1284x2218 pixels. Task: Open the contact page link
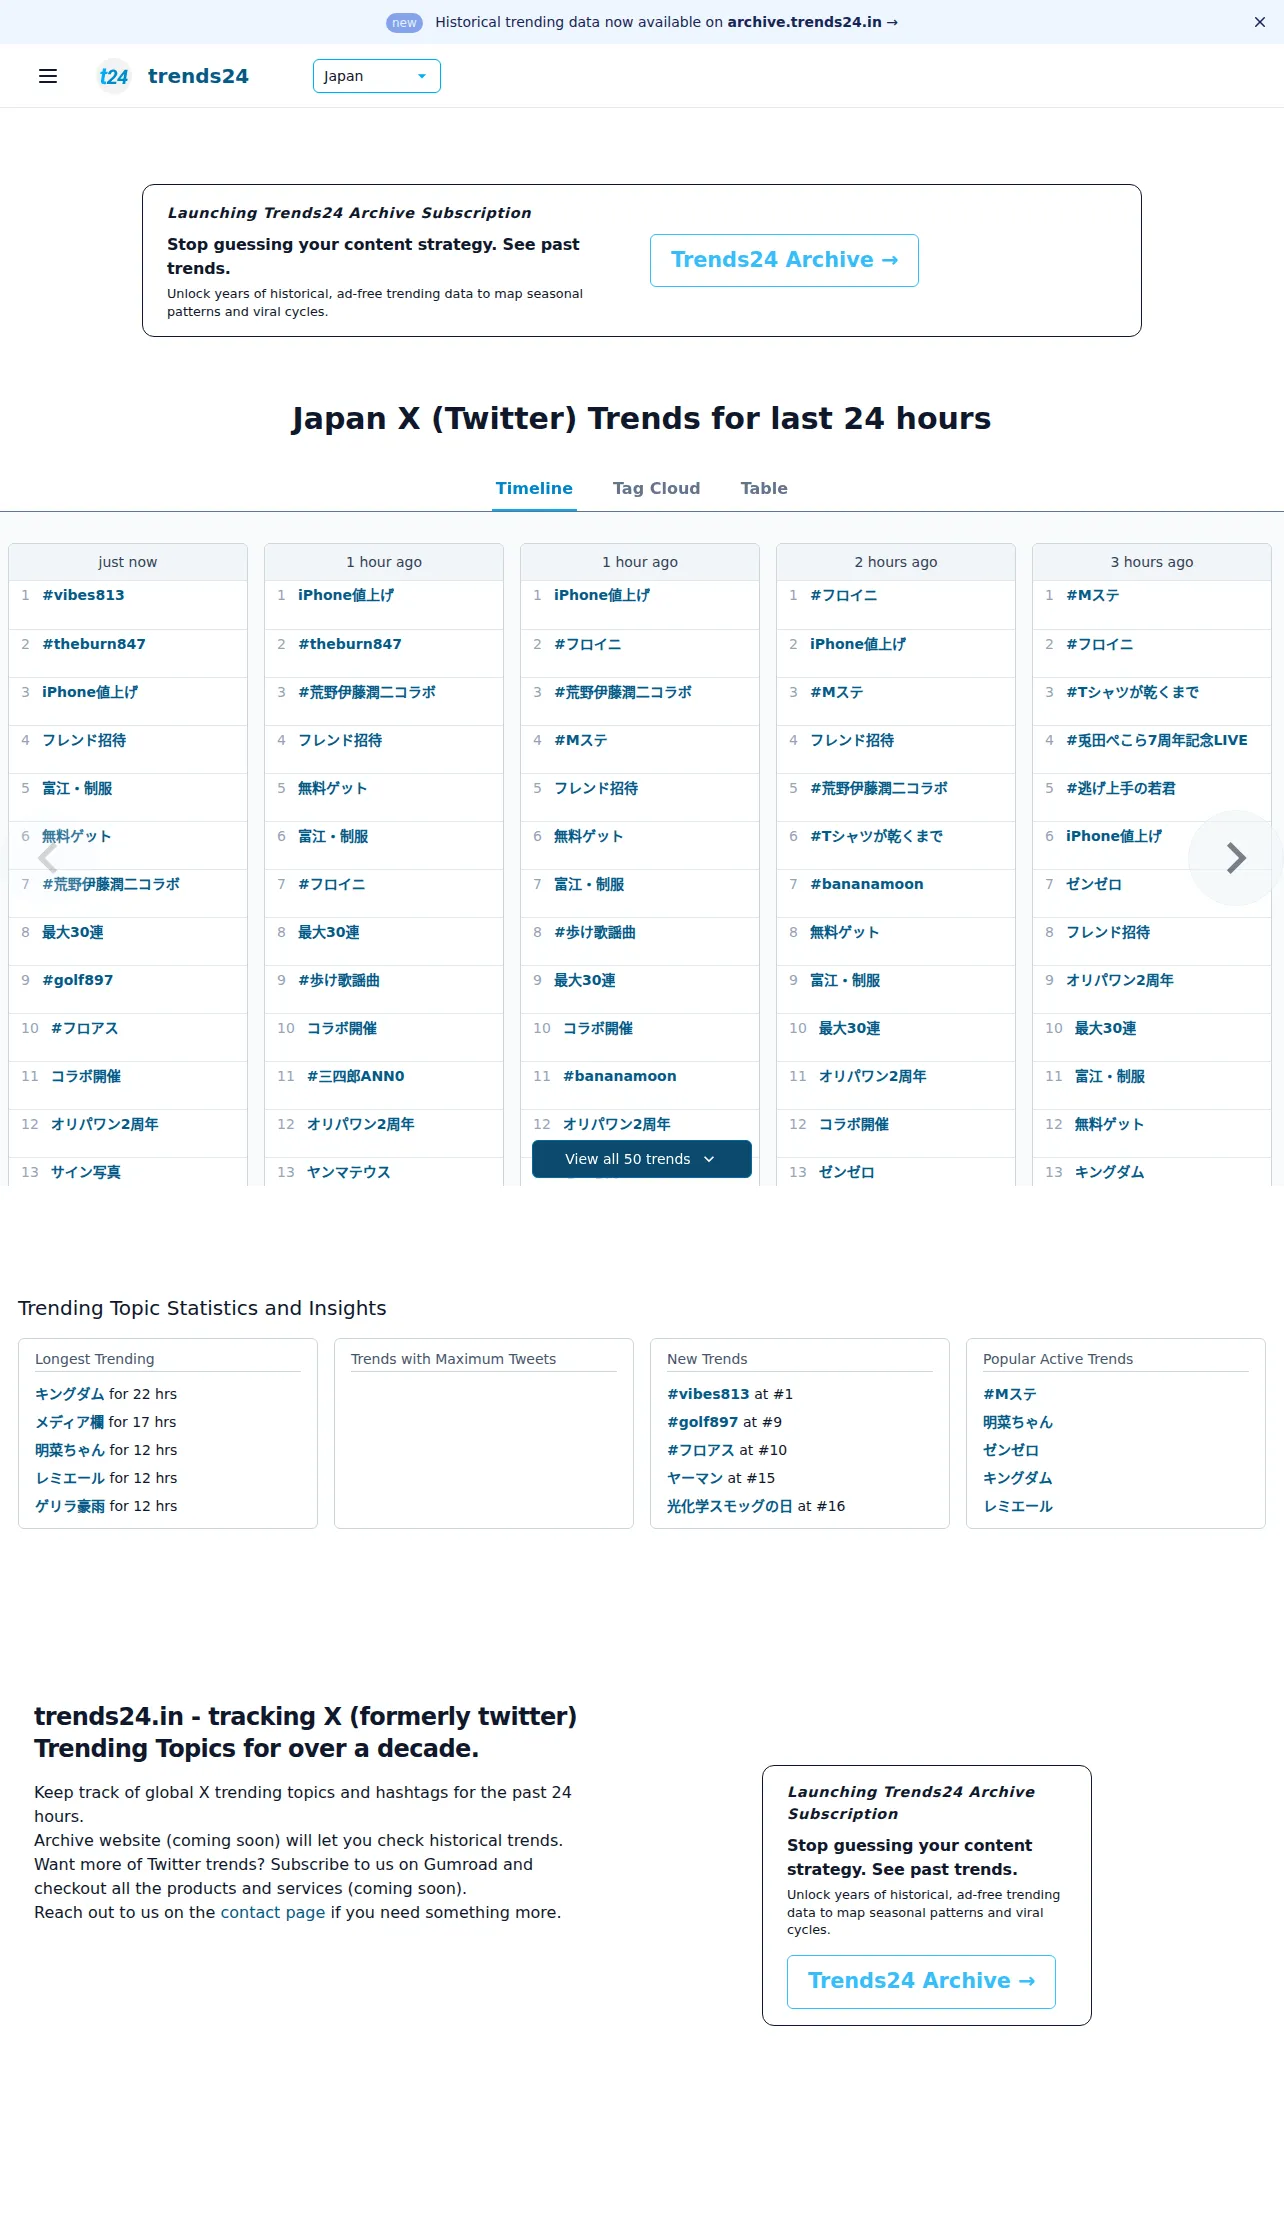(x=273, y=1912)
